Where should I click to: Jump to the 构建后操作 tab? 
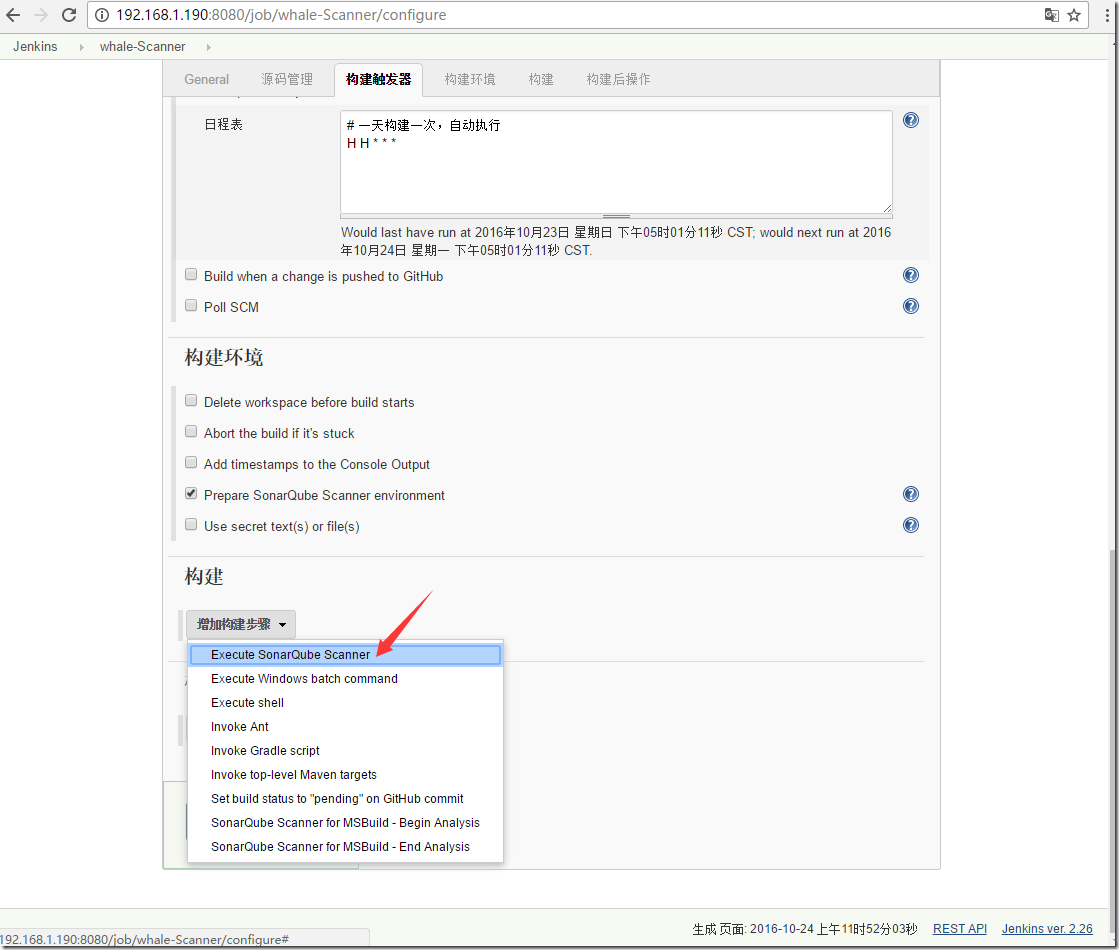coord(618,79)
